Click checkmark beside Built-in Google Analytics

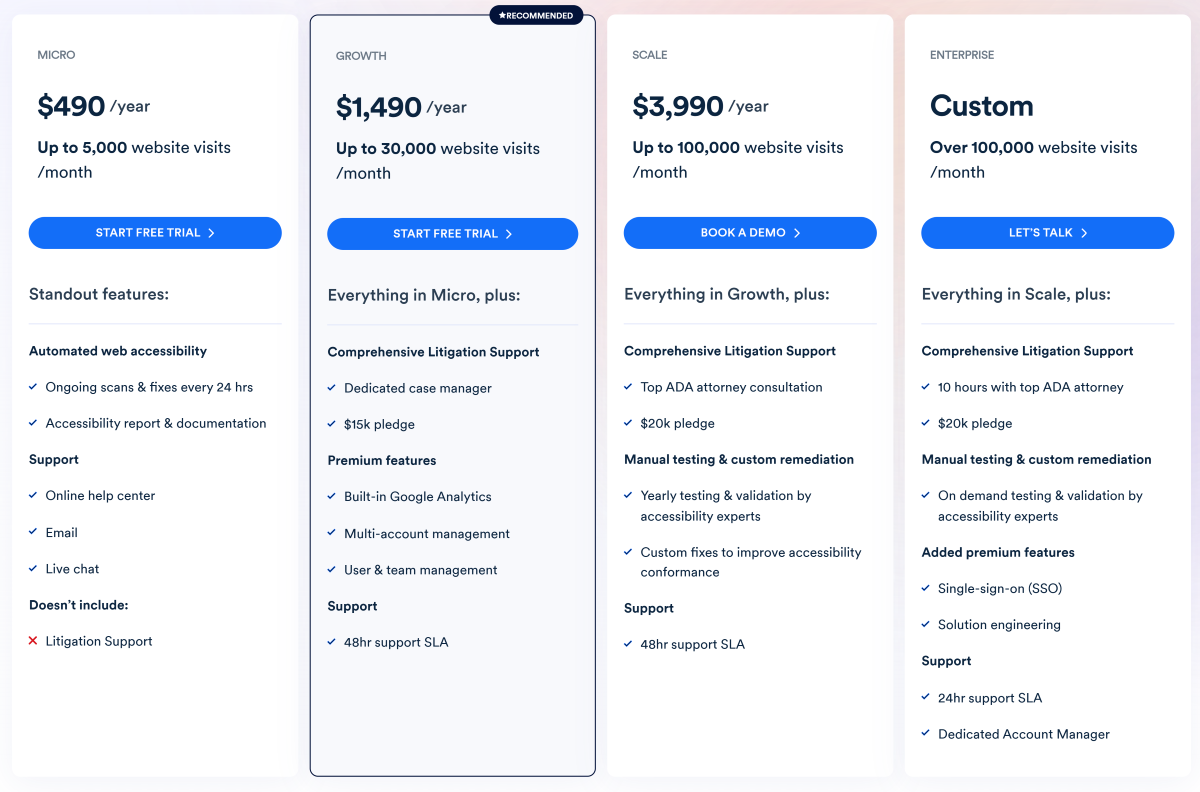pos(332,497)
